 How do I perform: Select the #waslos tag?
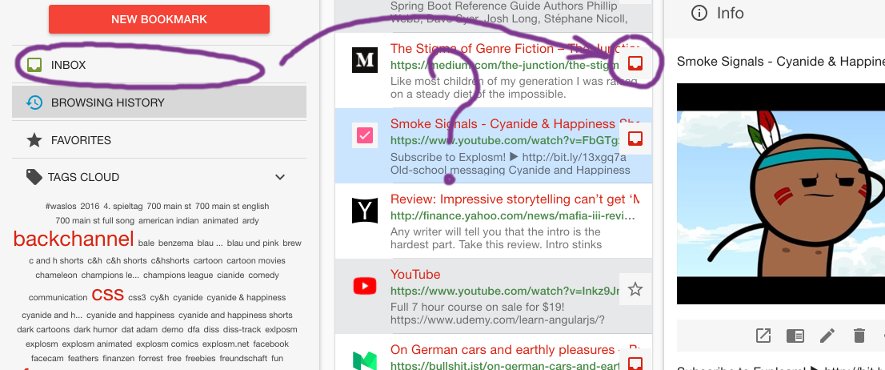click(x=61, y=206)
